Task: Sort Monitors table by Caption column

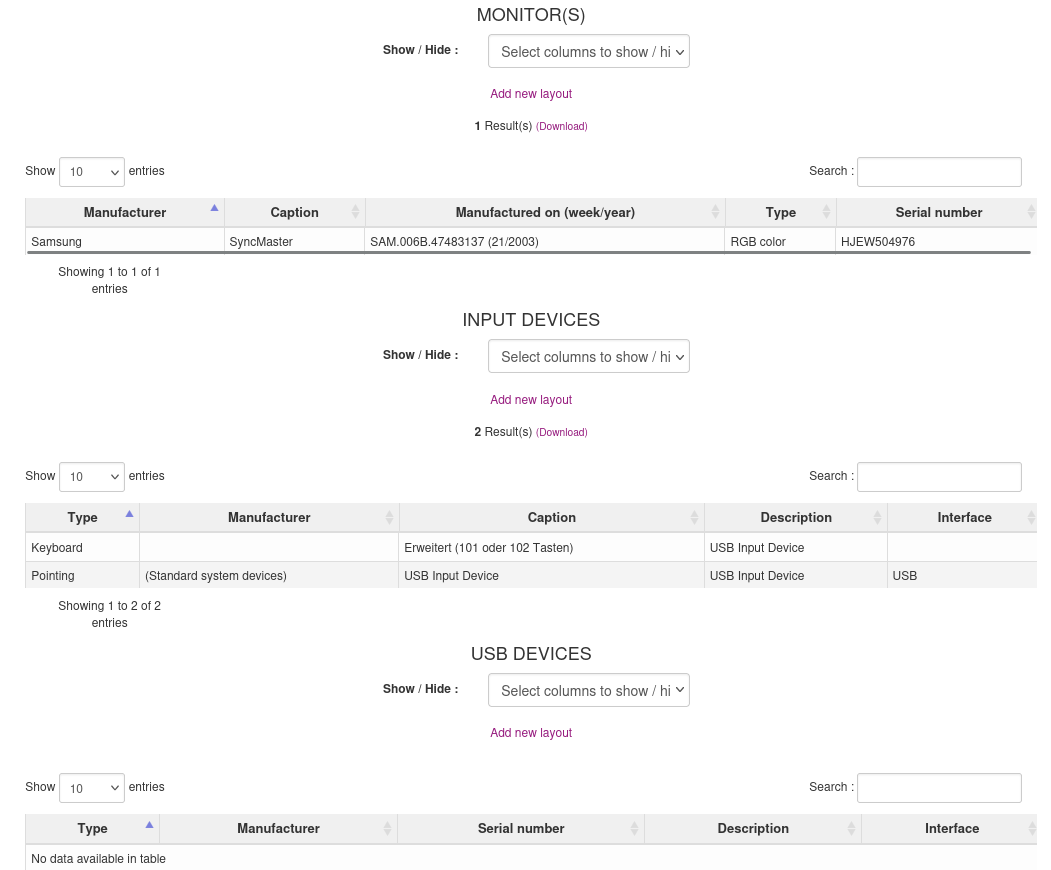Action: (x=294, y=212)
